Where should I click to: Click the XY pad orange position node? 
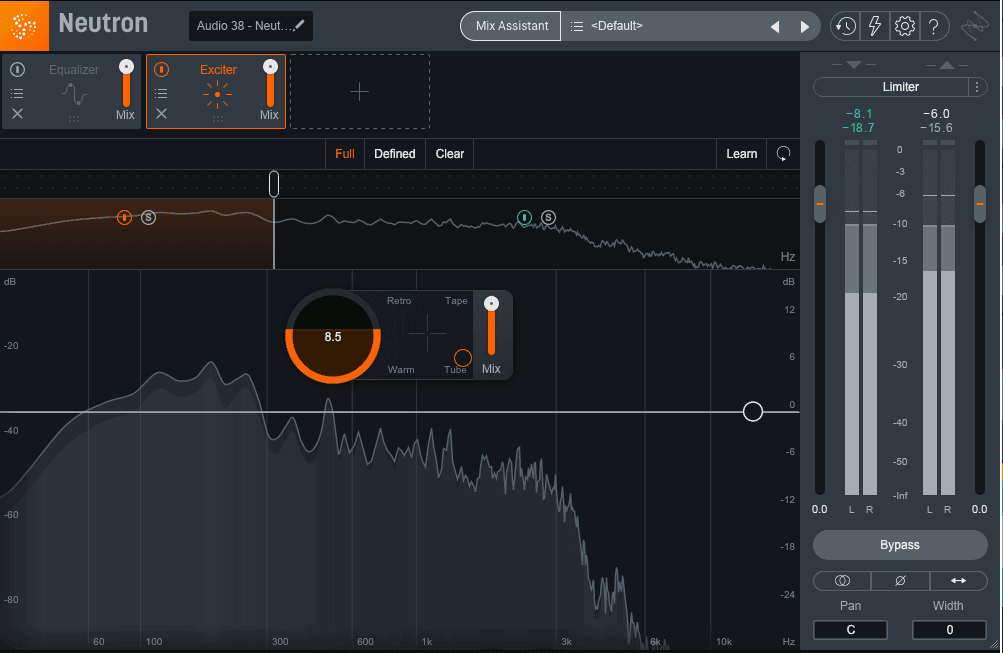(x=462, y=358)
